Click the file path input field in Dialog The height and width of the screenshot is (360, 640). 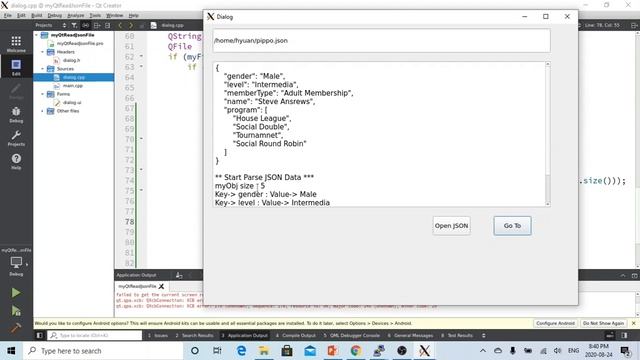(x=381, y=40)
